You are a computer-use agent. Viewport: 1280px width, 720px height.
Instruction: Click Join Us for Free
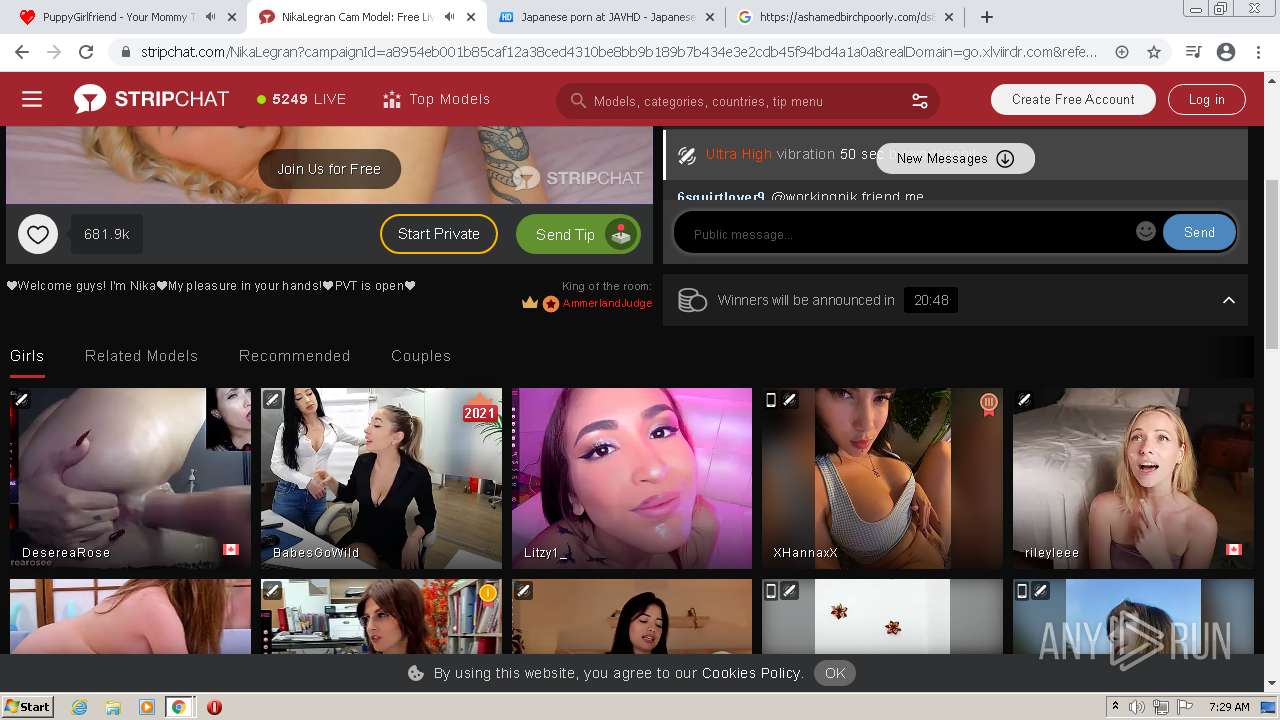pos(329,169)
